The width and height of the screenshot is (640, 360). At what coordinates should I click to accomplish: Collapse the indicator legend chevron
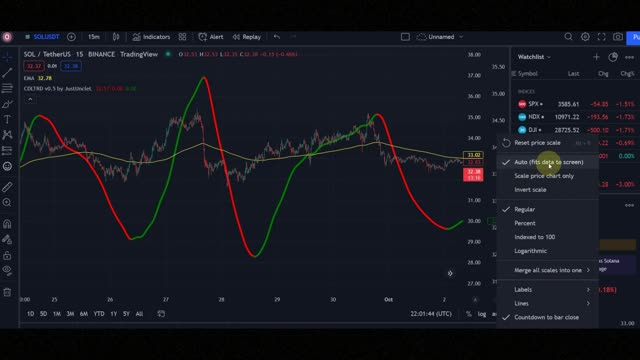(30, 99)
